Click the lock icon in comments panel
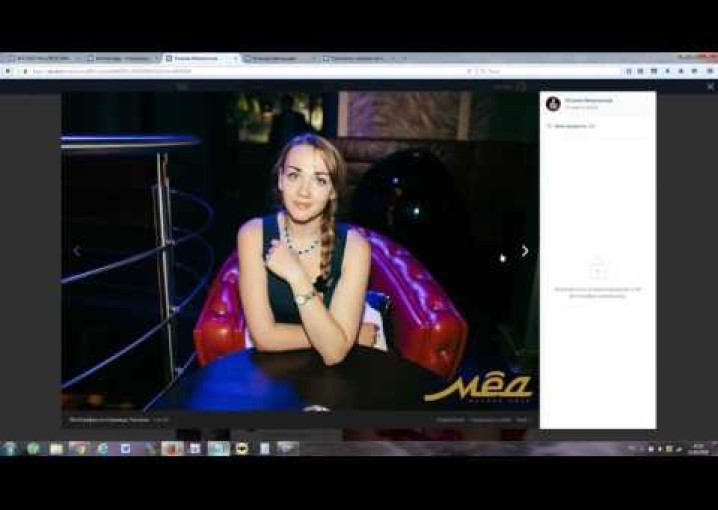This screenshot has width=718, height=510. pyautogui.click(x=597, y=268)
